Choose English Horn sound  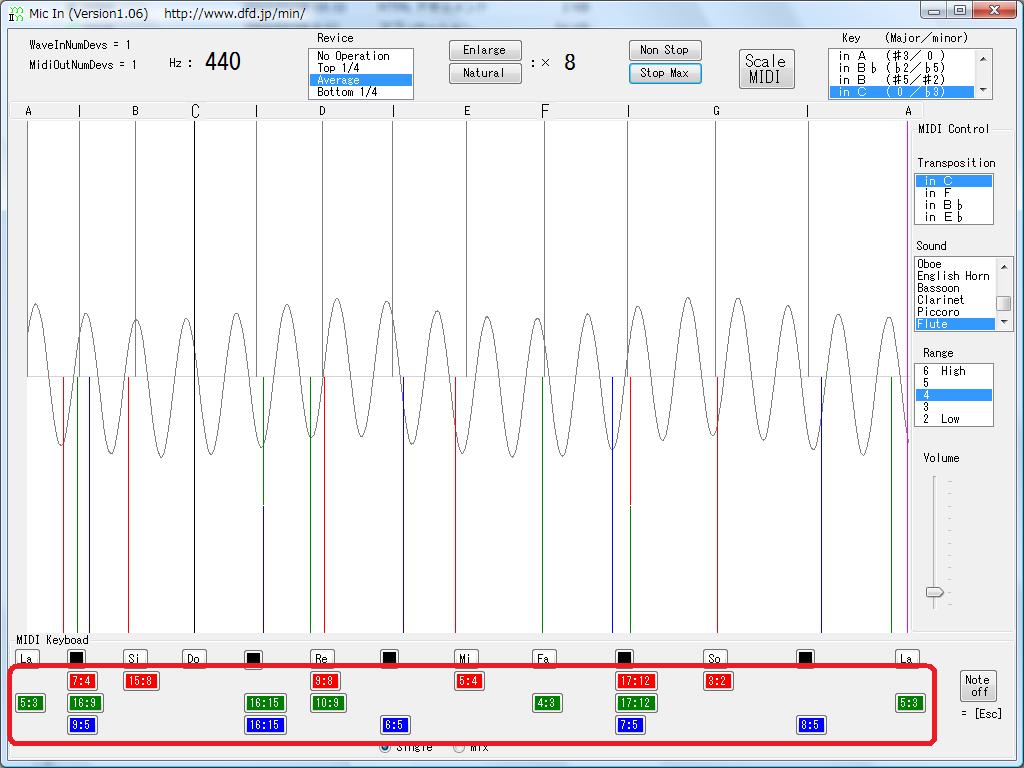click(955, 276)
